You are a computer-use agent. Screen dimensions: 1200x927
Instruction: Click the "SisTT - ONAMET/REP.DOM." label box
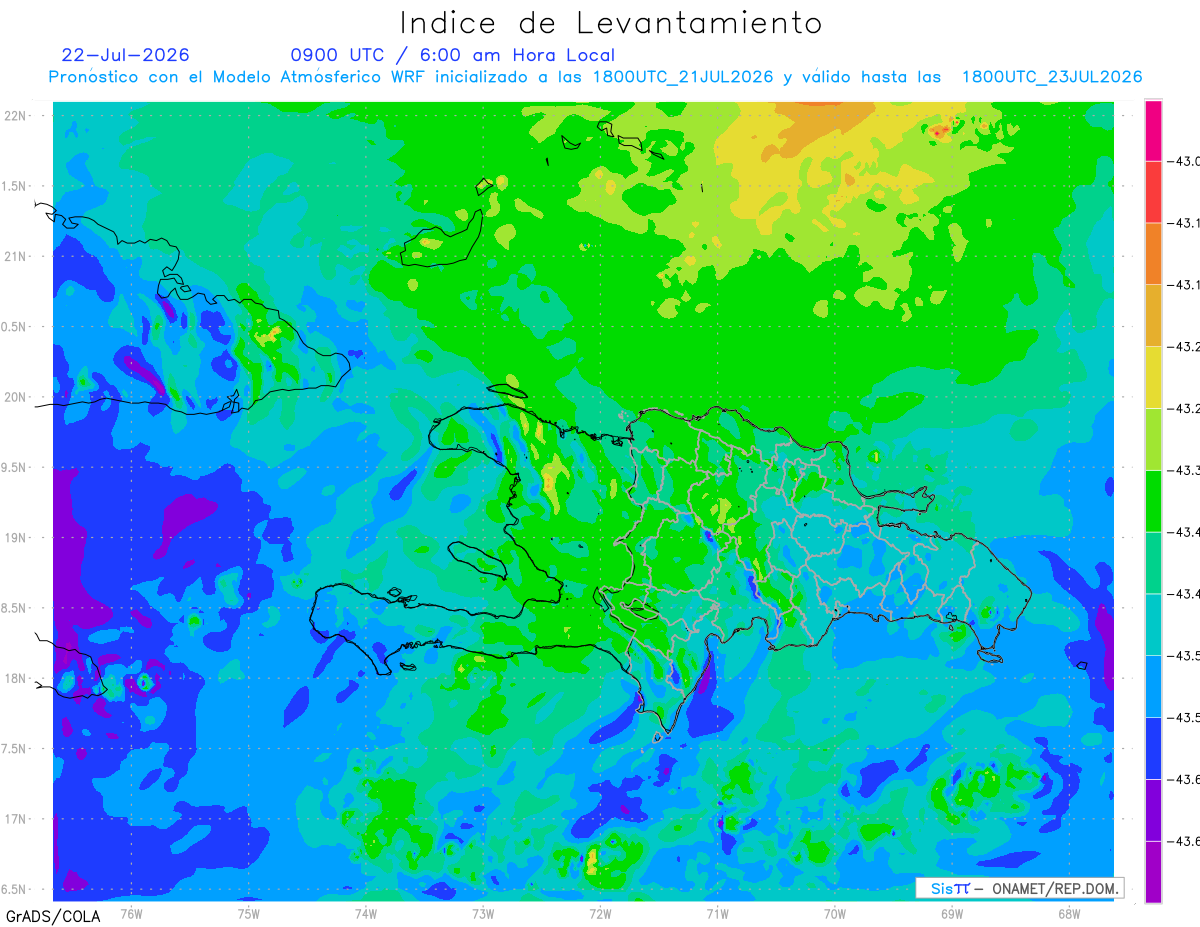(1020, 888)
